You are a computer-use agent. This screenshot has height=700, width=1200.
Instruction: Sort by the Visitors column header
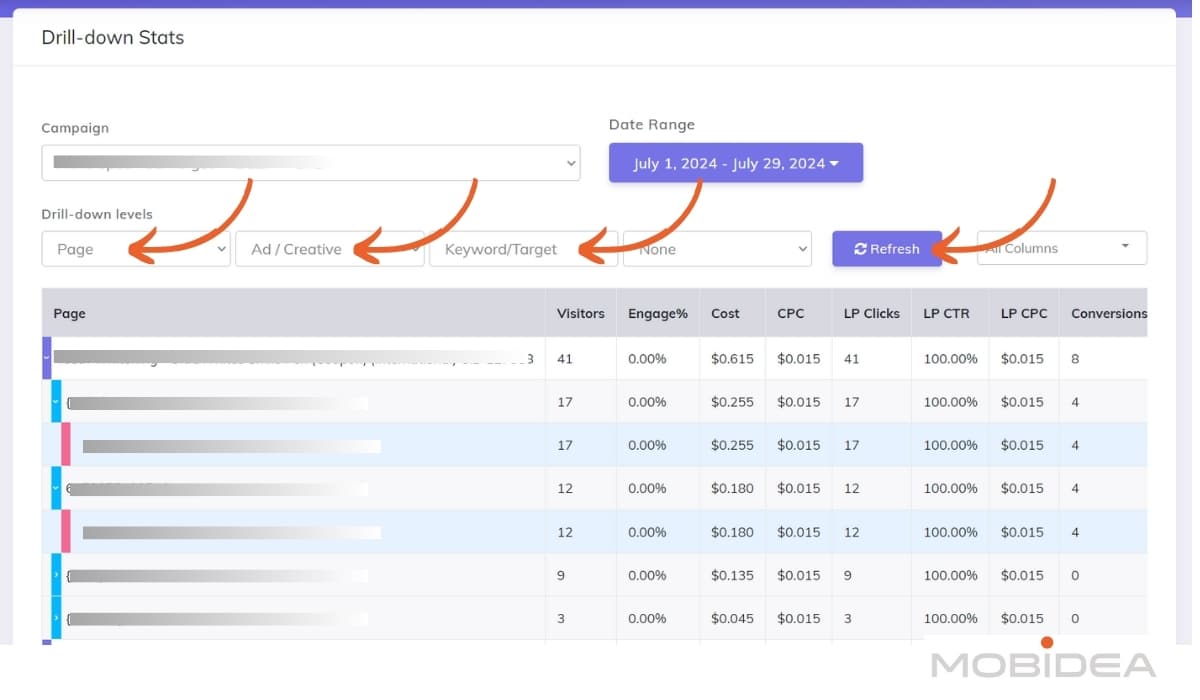tap(580, 313)
